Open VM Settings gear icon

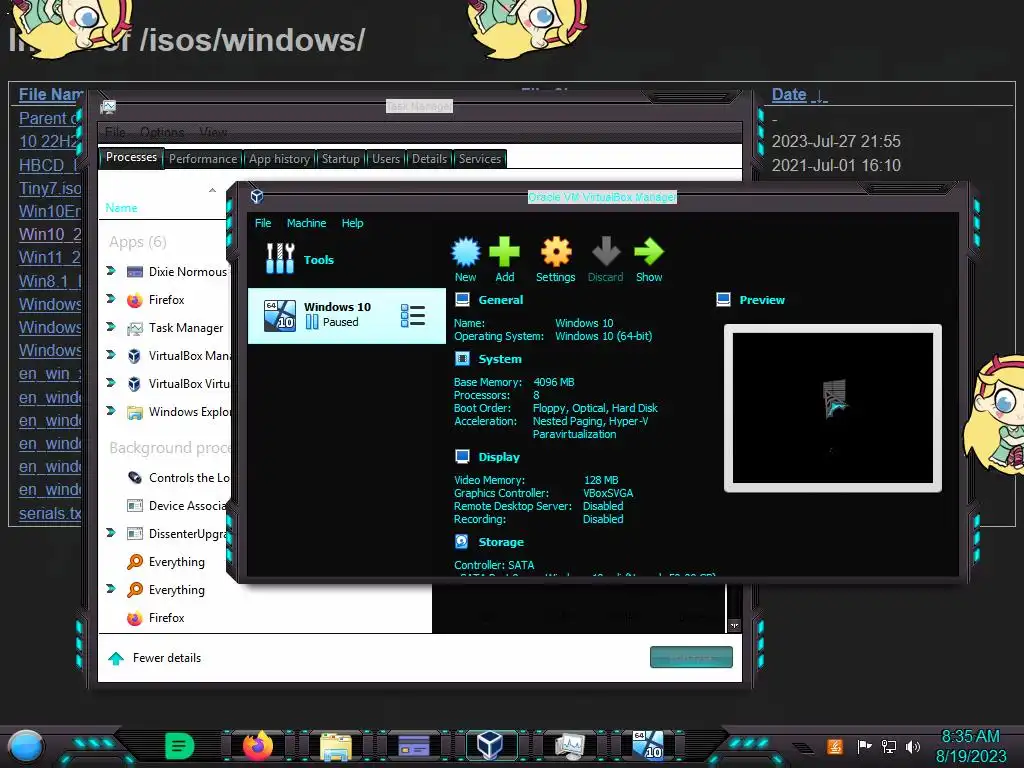click(556, 259)
